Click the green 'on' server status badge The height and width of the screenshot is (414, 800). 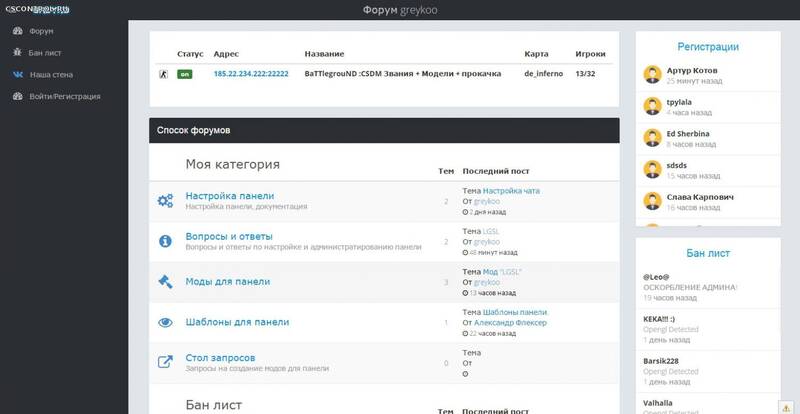click(x=185, y=74)
